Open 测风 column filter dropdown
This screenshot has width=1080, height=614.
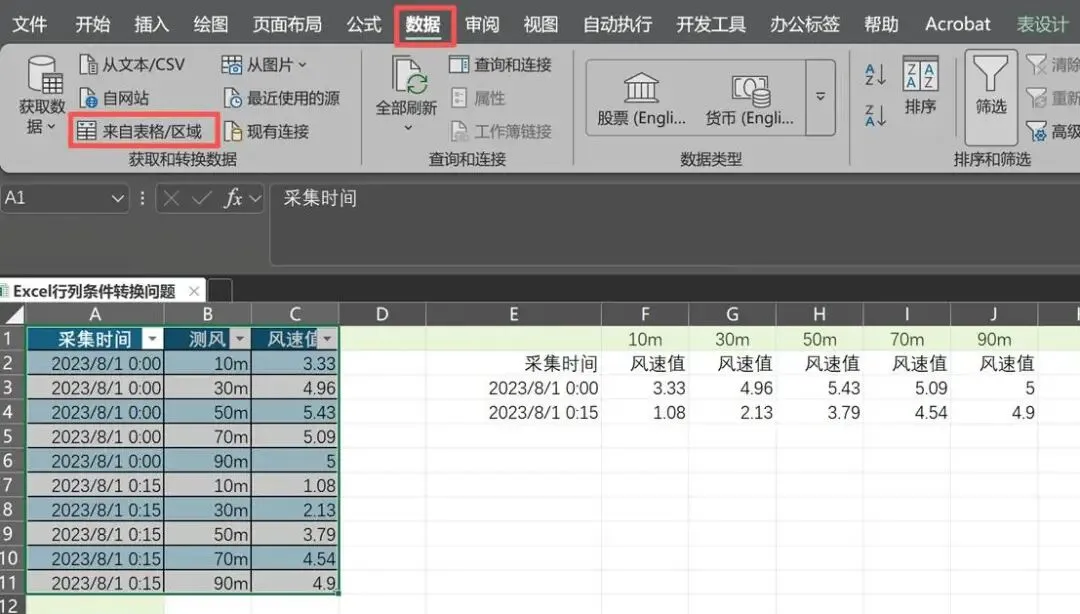[x=240, y=339]
